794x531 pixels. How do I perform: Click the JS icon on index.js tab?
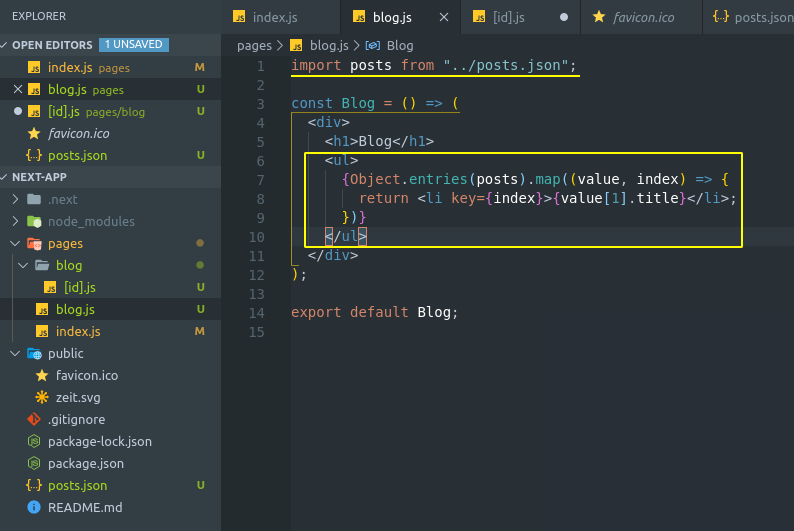(239, 17)
